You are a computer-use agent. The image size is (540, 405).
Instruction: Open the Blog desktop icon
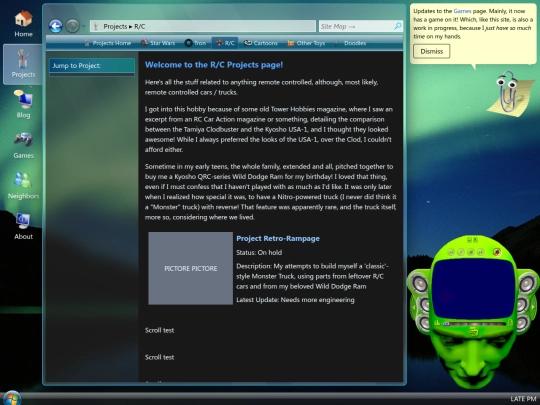pos(23,104)
